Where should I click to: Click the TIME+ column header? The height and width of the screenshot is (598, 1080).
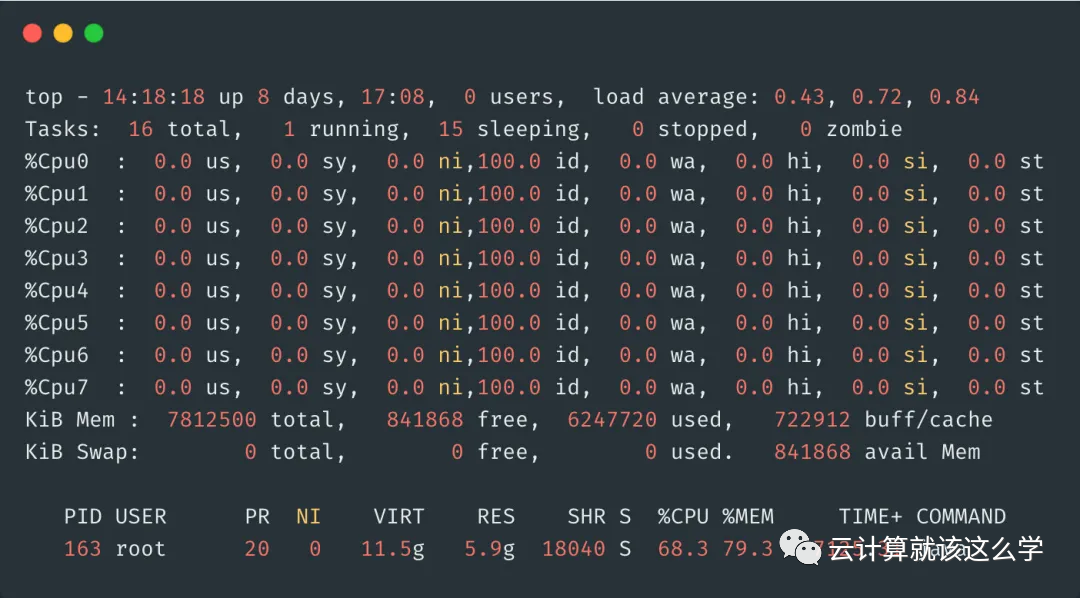[x=871, y=517]
